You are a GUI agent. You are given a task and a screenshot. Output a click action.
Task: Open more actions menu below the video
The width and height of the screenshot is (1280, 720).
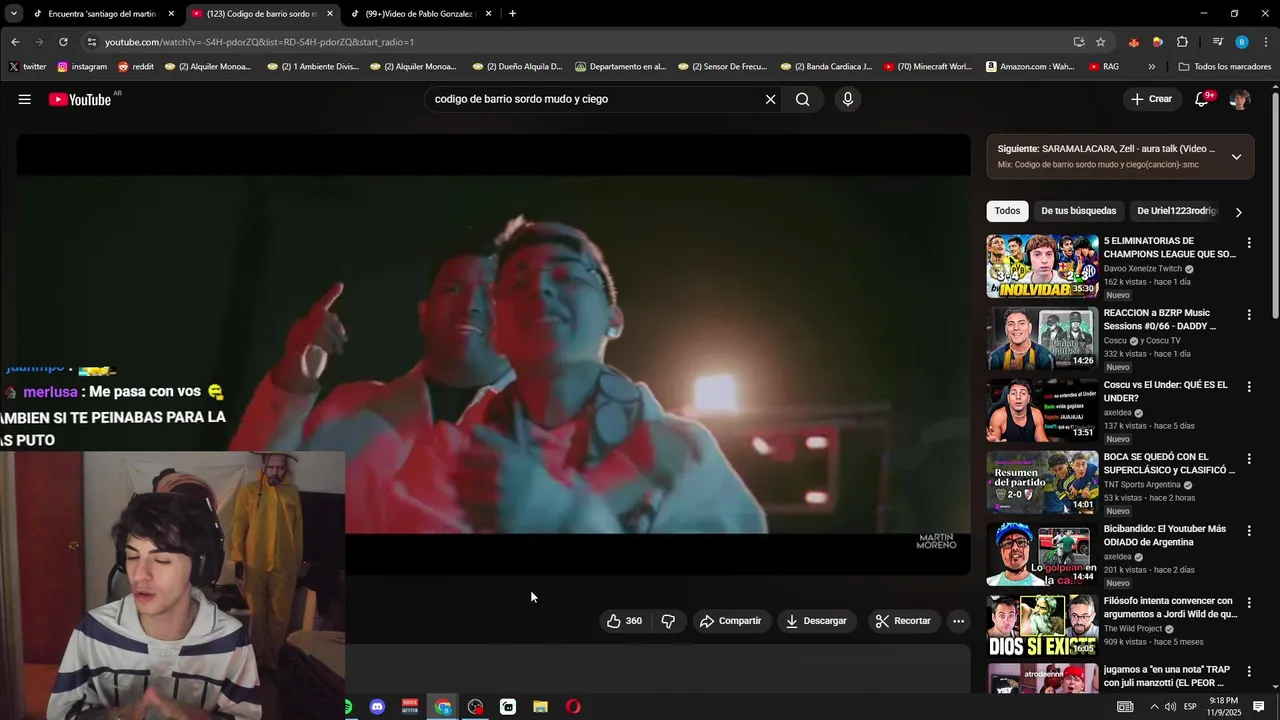(958, 621)
